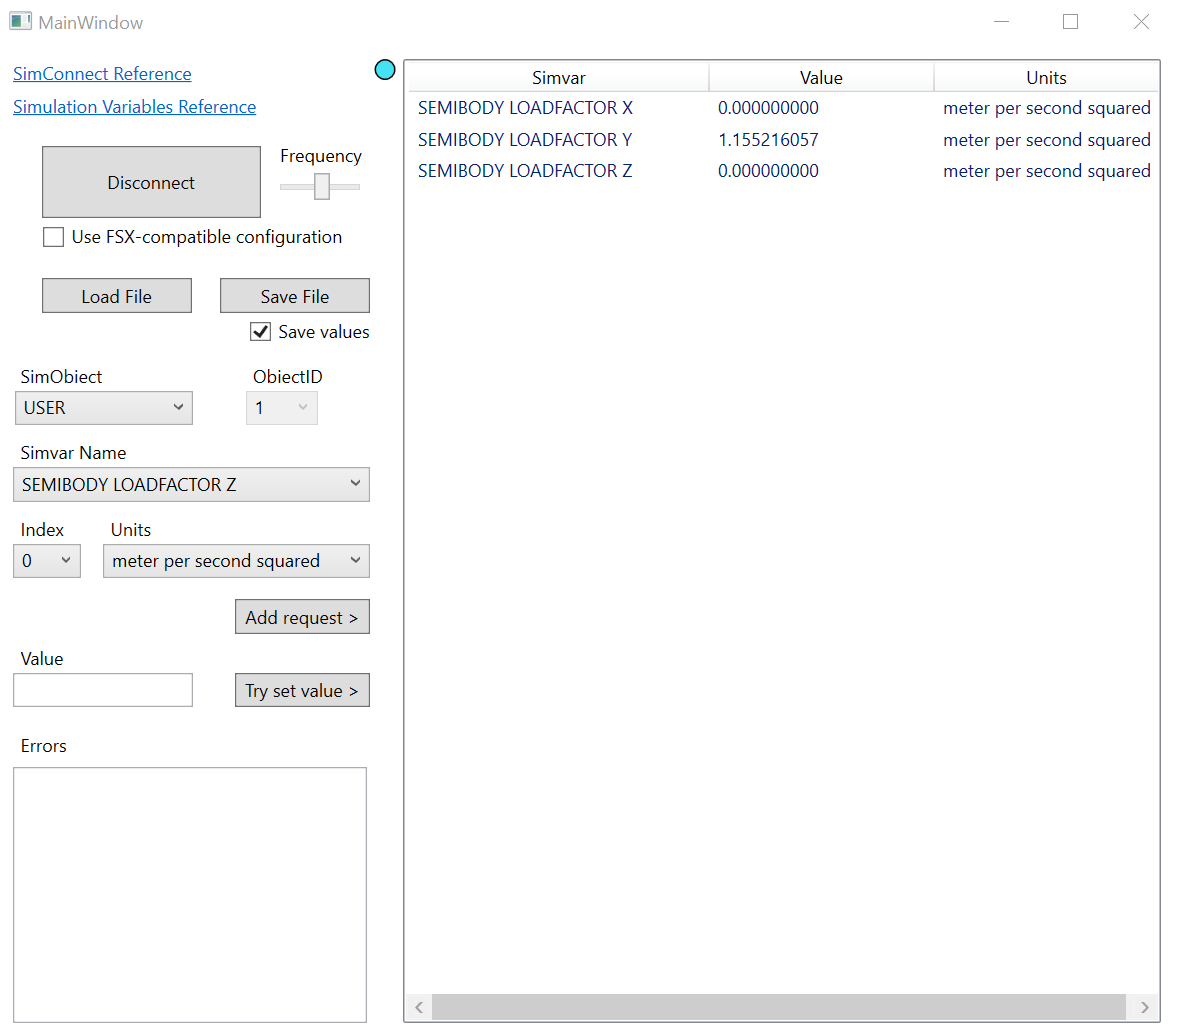Click the Value column header

point(821,78)
